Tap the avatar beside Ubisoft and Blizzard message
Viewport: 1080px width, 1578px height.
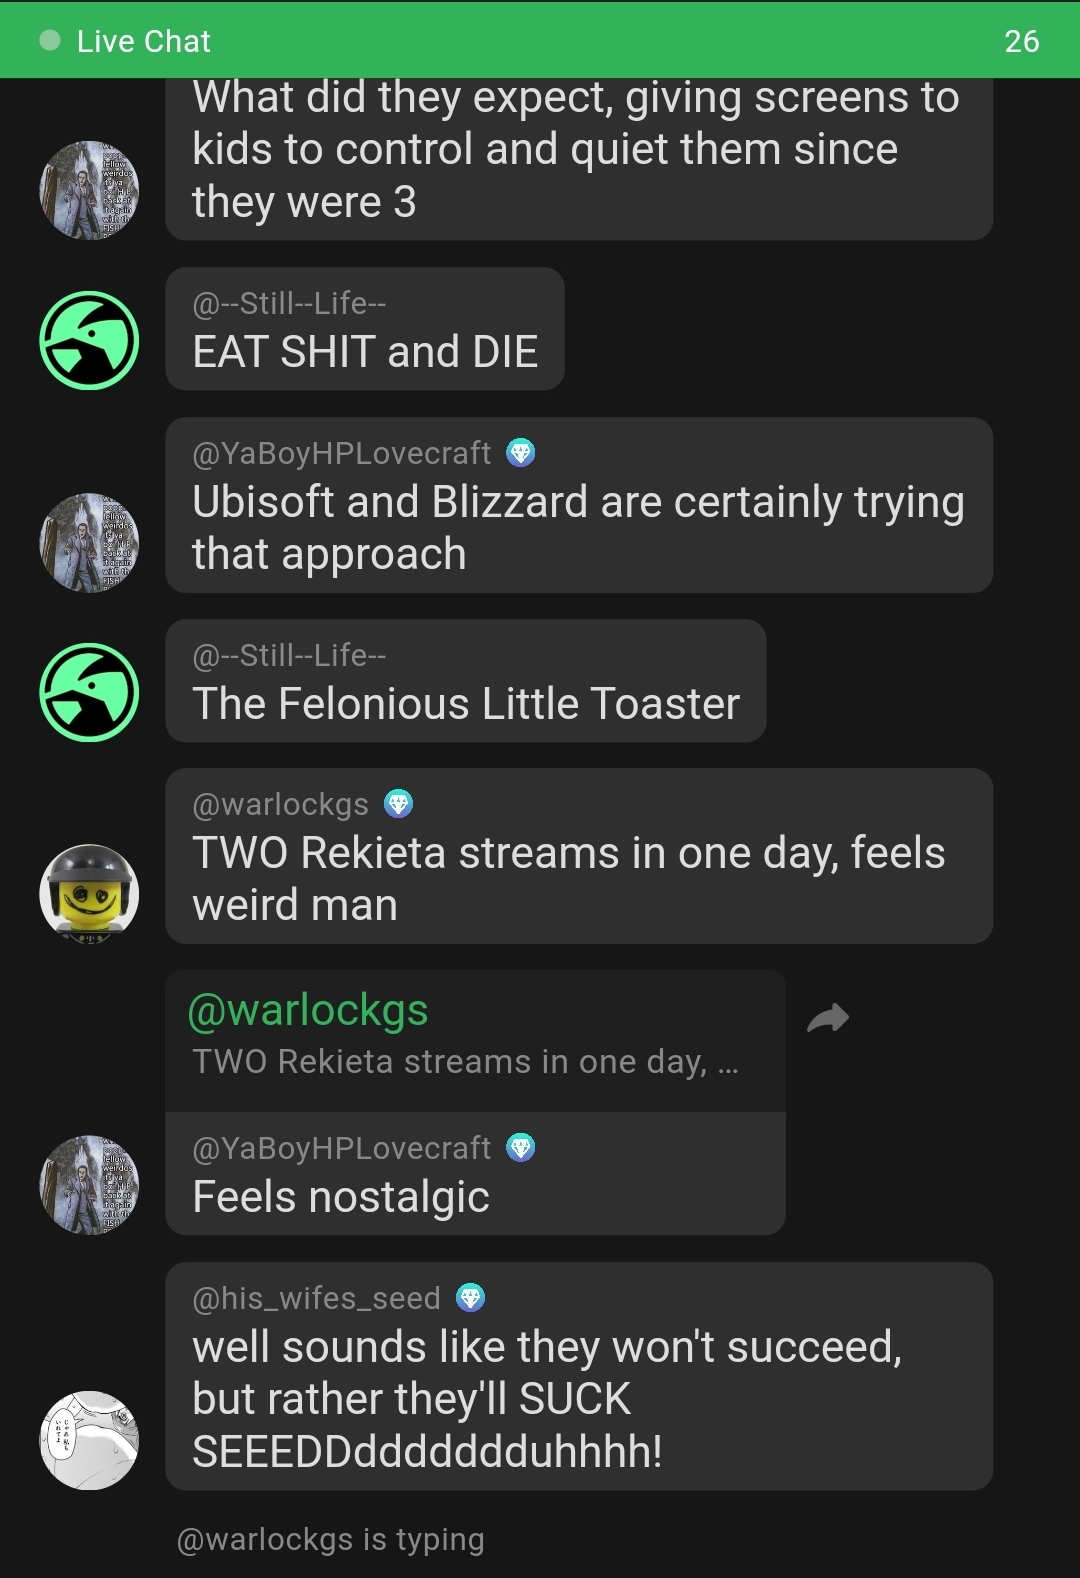tap(89, 543)
